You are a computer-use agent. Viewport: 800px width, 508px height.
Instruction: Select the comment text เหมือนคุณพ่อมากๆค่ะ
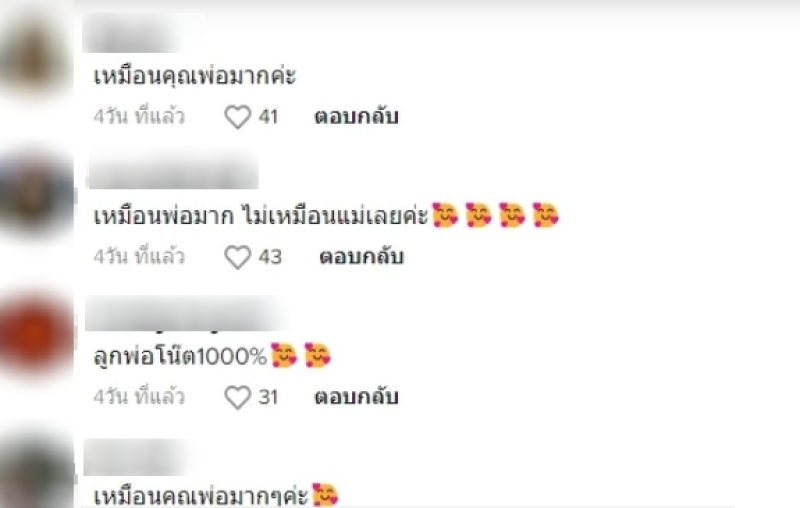(201, 496)
